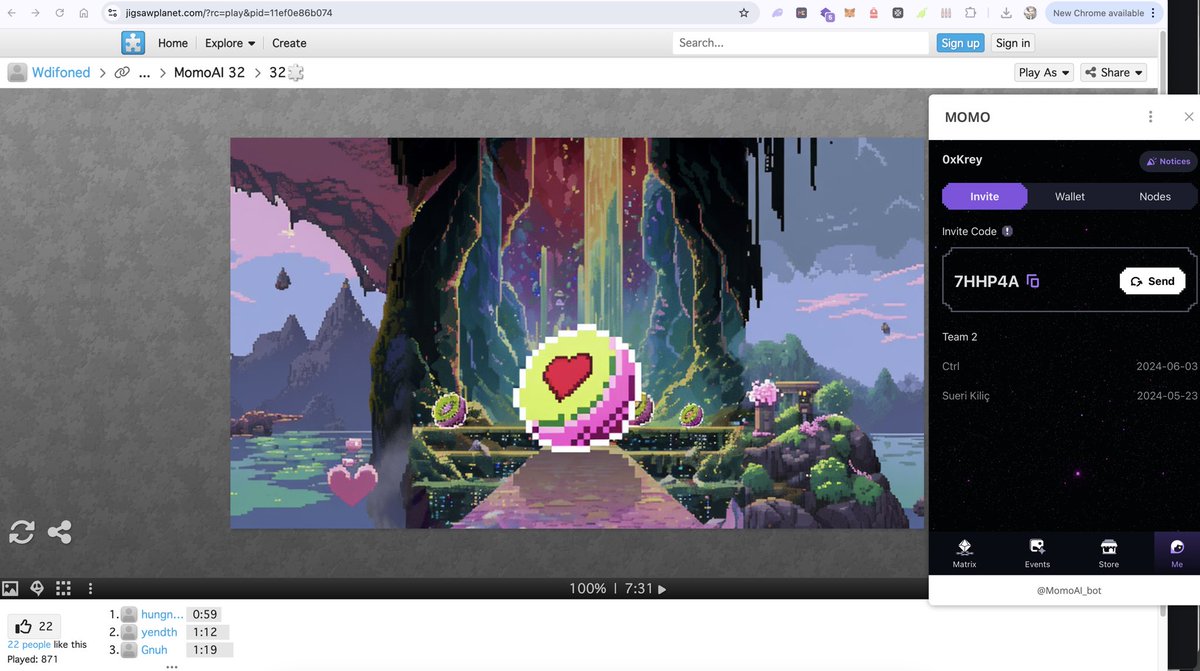Viewport: 1200px width, 671px height.
Task: Click the Sign in button
Action: (1013, 43)
